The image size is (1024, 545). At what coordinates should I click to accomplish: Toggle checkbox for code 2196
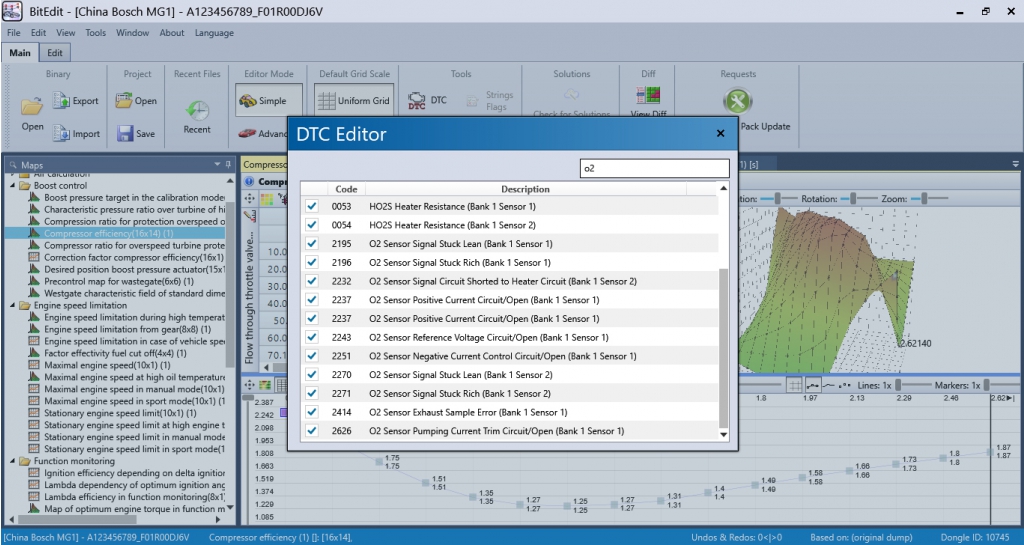coord(312,262)
